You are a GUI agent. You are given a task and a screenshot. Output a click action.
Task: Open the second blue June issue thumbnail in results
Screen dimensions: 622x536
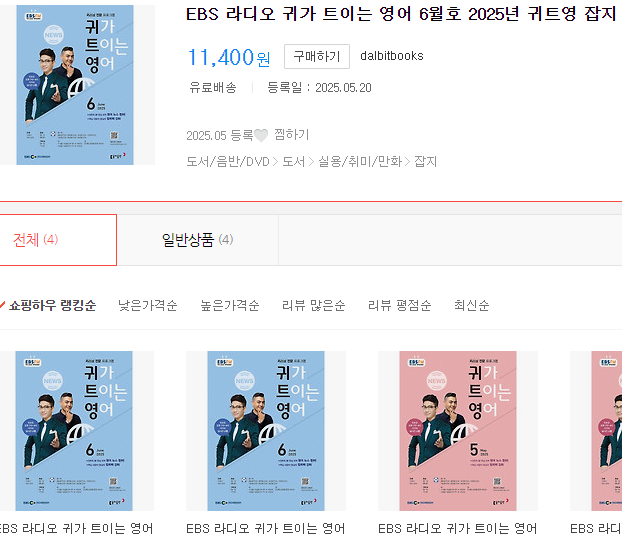[x=266, y=431]
